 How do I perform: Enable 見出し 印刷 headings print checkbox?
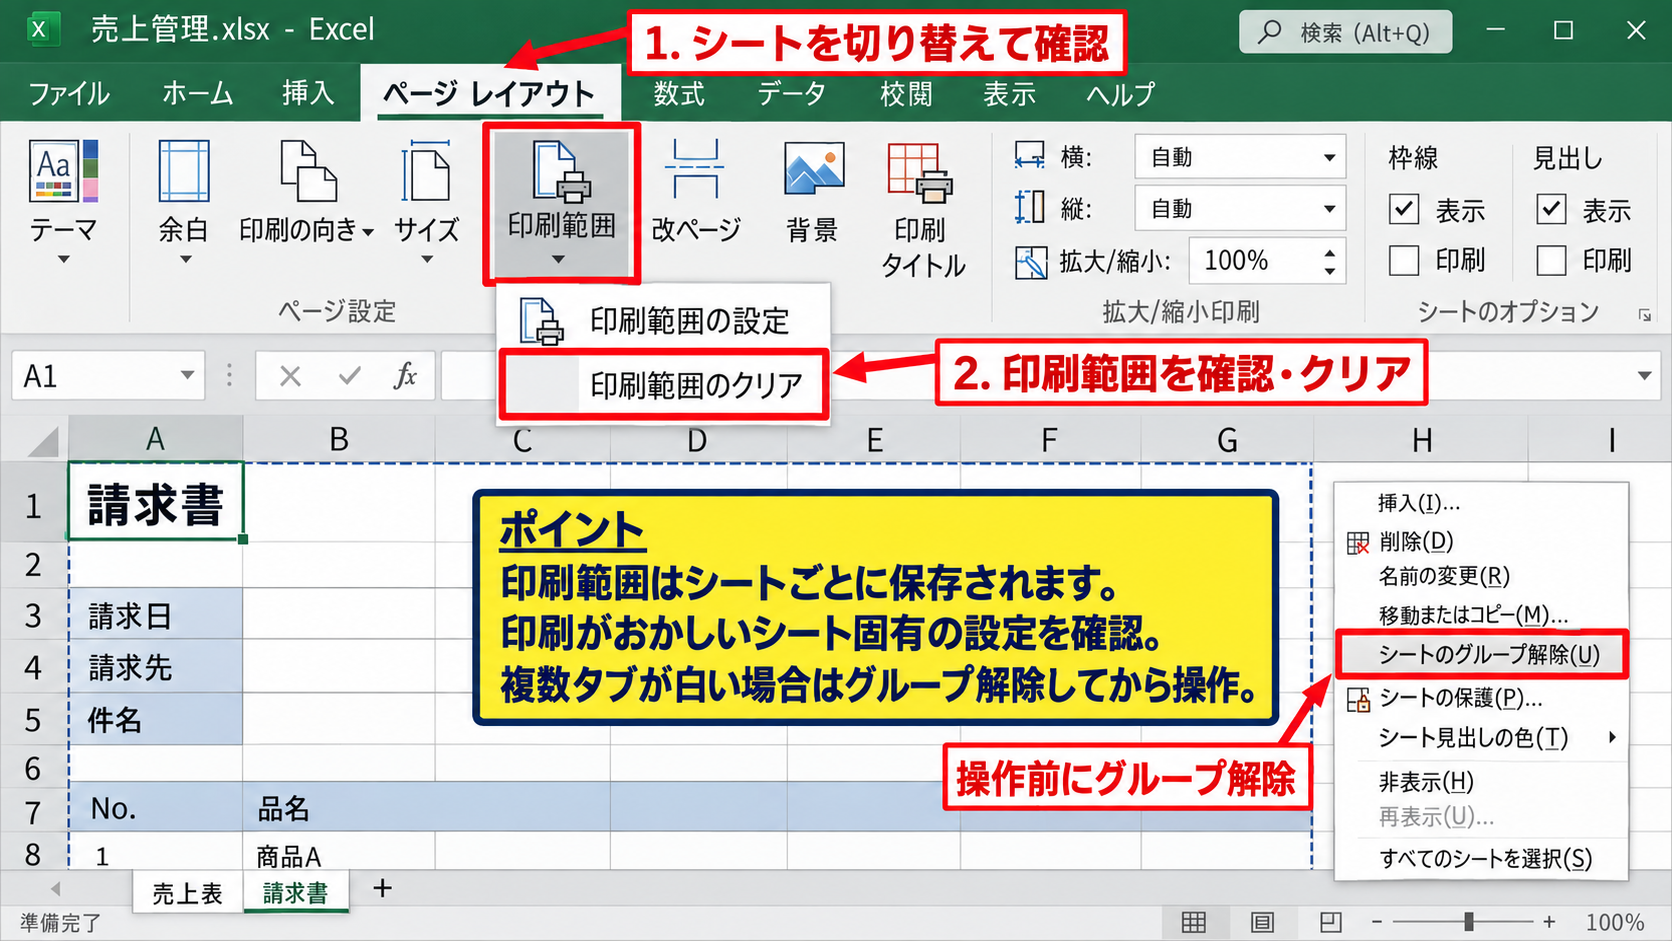click(1551, 261)
